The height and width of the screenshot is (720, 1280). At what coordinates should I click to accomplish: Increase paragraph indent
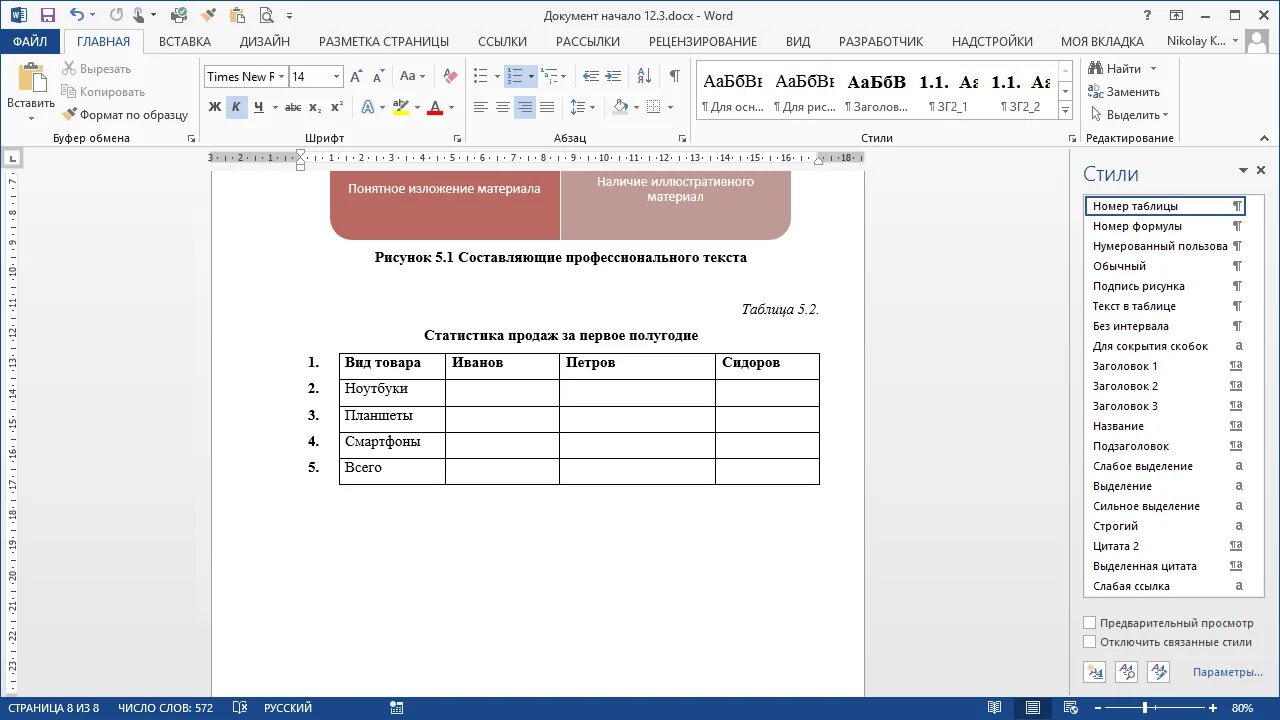pos(613,77)
